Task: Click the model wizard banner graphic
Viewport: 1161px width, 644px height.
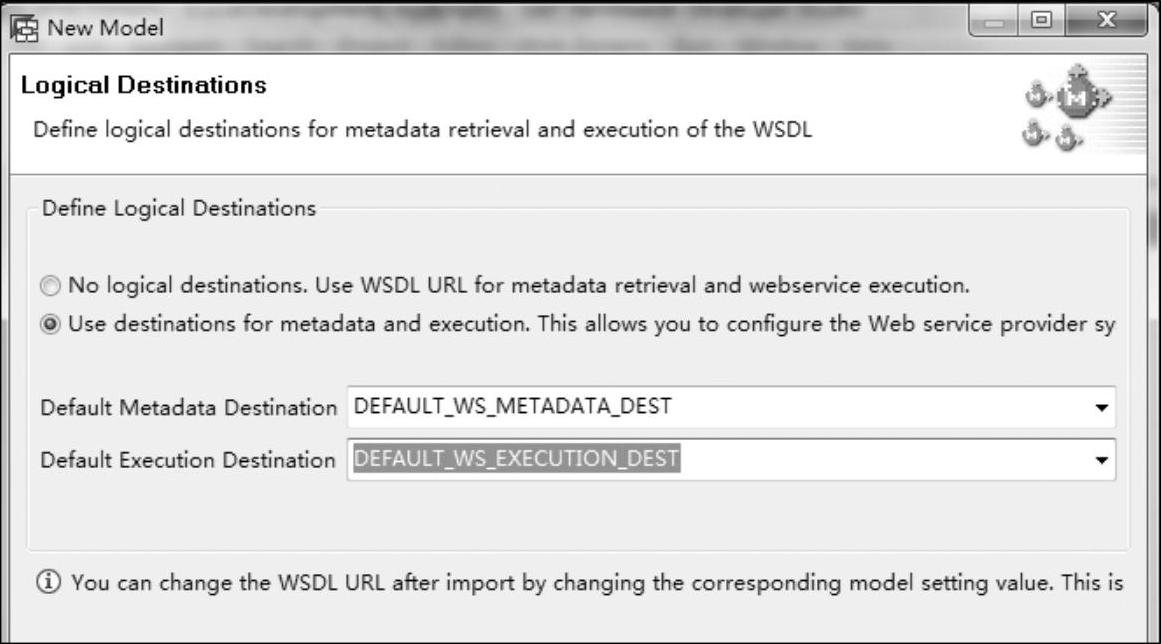Action: (x=1066, y=108)
